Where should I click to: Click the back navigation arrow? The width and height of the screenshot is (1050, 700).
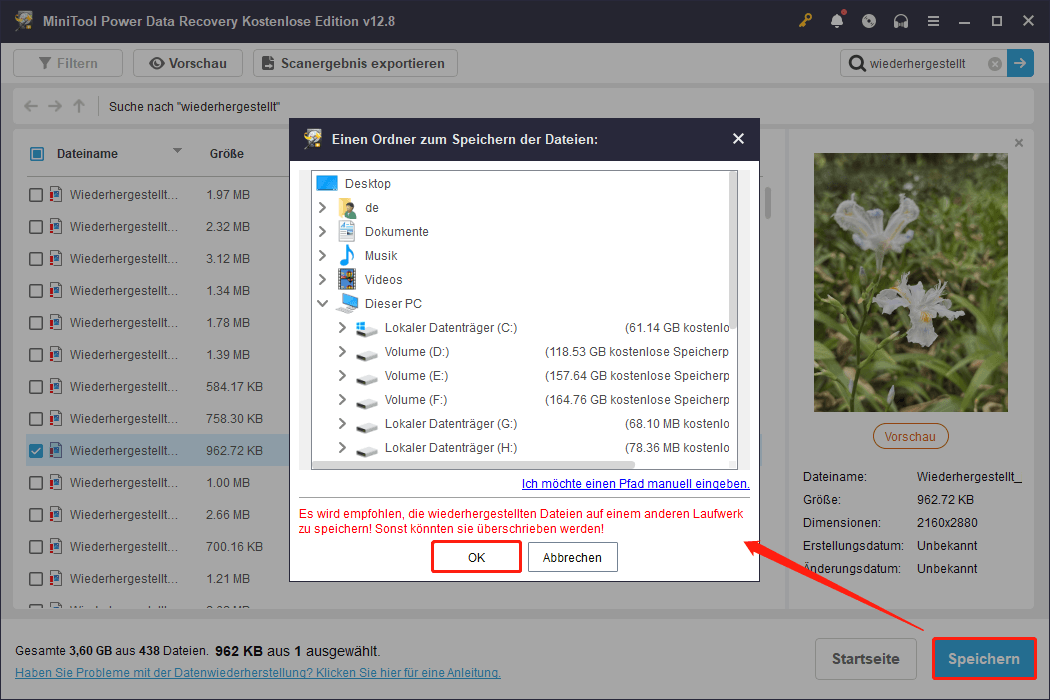[x=30, y=105]
